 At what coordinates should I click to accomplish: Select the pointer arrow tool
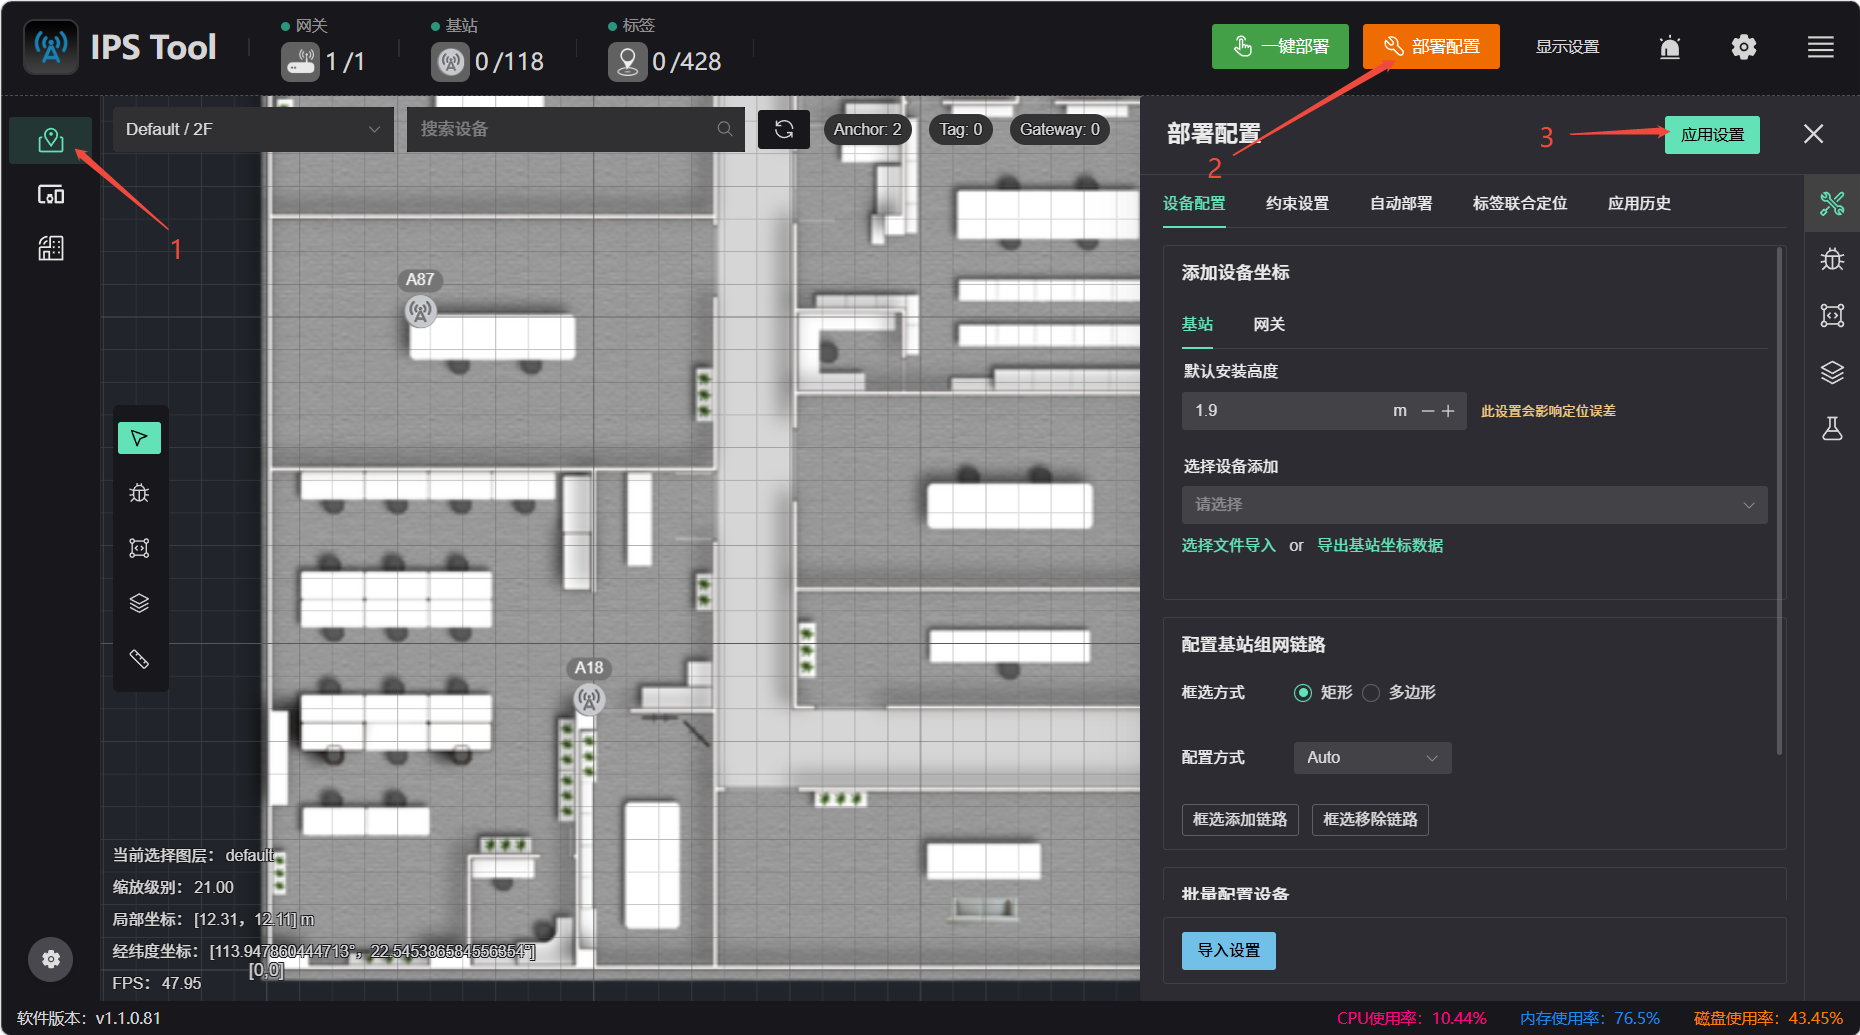pyautogui.click(x=139, y=438)
